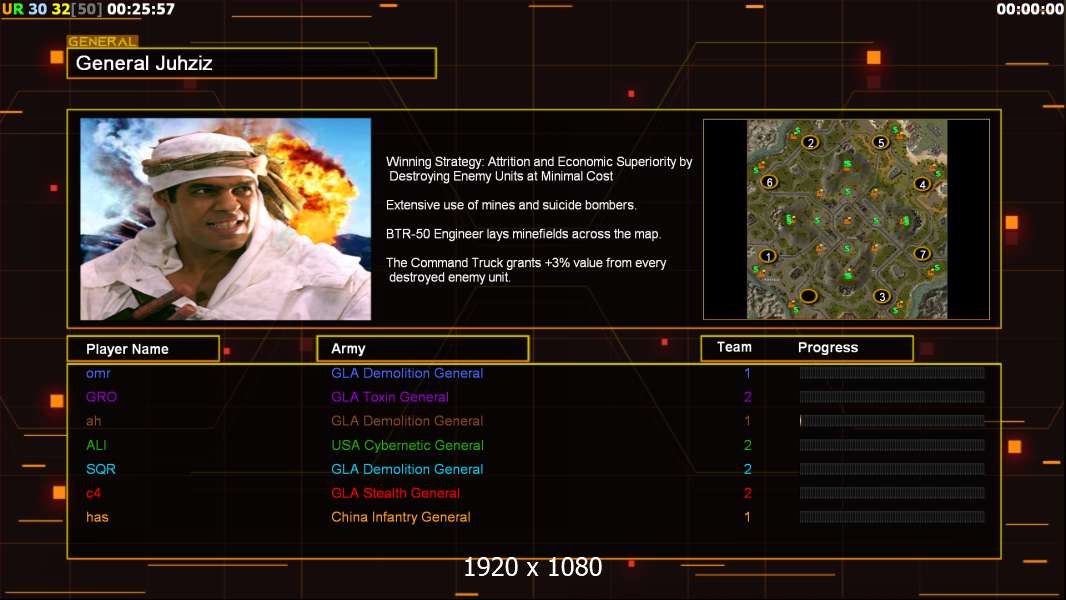Select start position 6 on the minimap
The image size is (1066, 600).
[770, 182]
